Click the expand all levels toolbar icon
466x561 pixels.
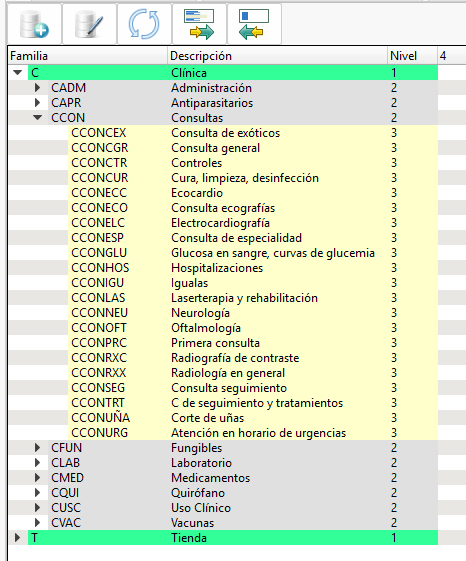click(199, 24)
